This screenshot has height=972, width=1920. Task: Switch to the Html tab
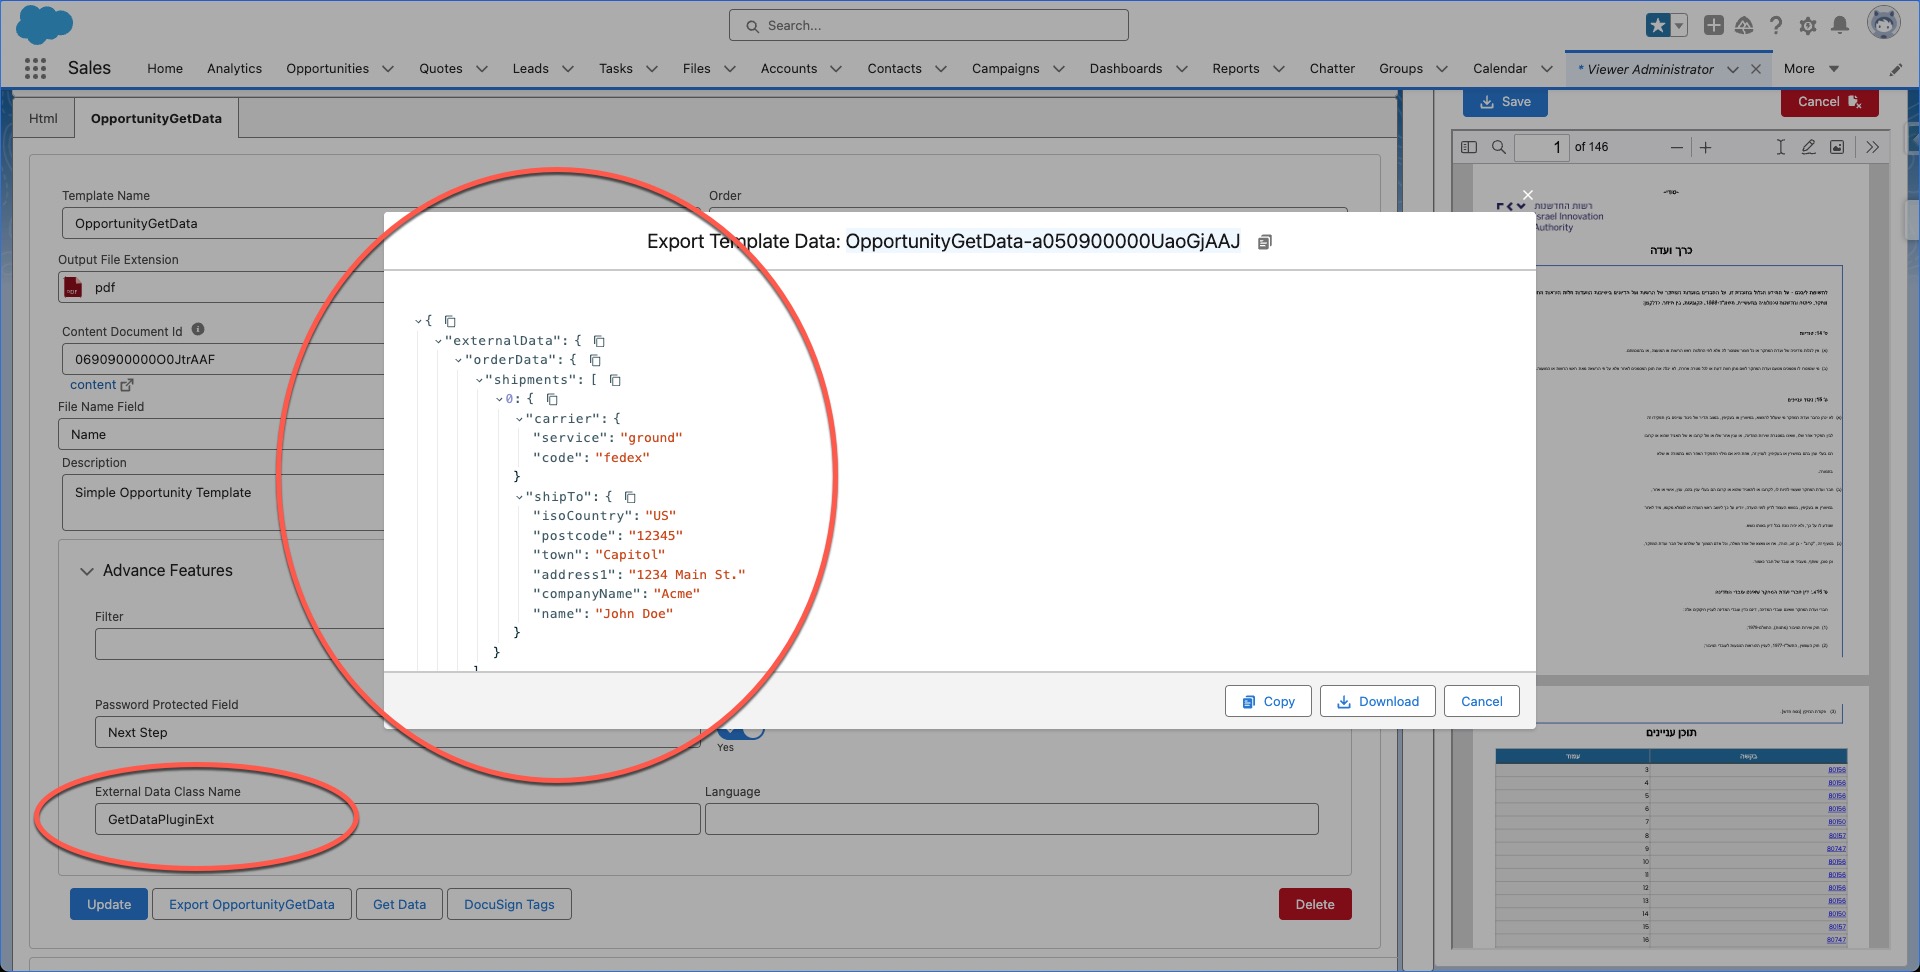[42, 118]
